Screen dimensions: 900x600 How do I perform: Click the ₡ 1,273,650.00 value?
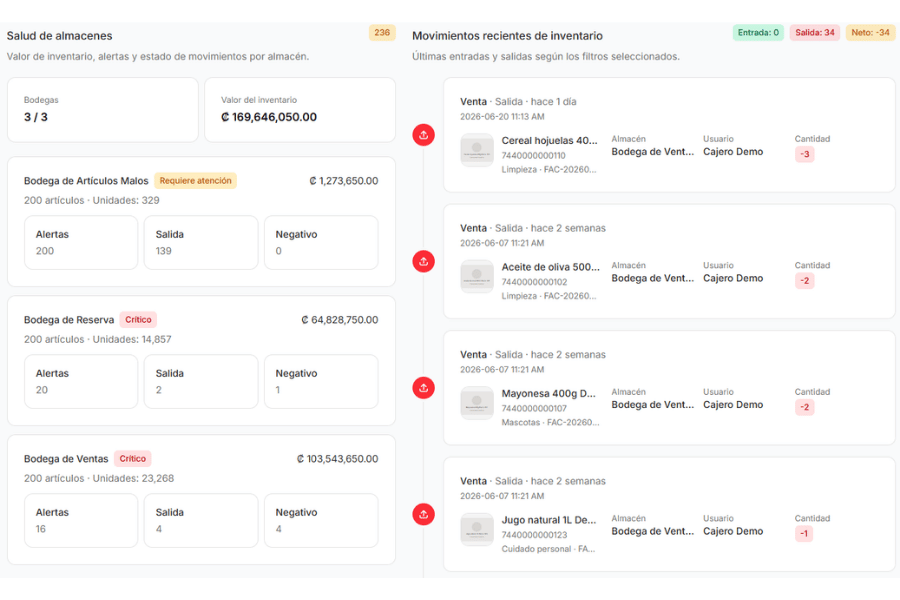tap(344, 181)
